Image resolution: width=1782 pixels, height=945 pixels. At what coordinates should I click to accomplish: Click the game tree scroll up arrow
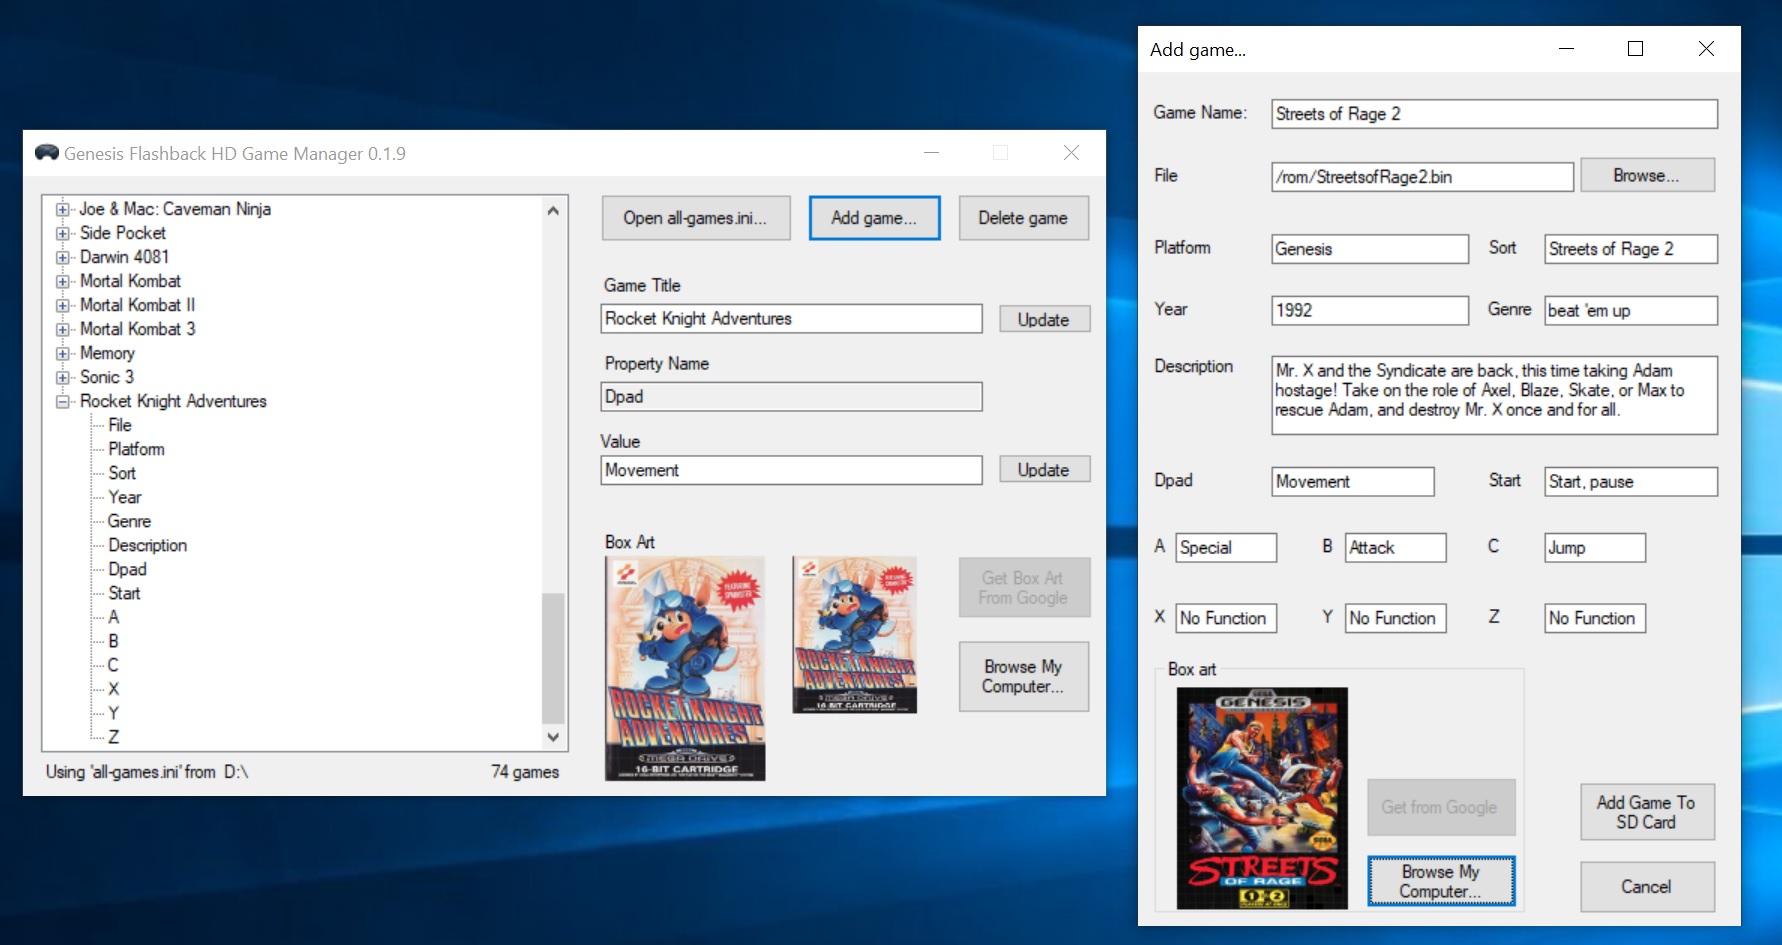point(553,210)
